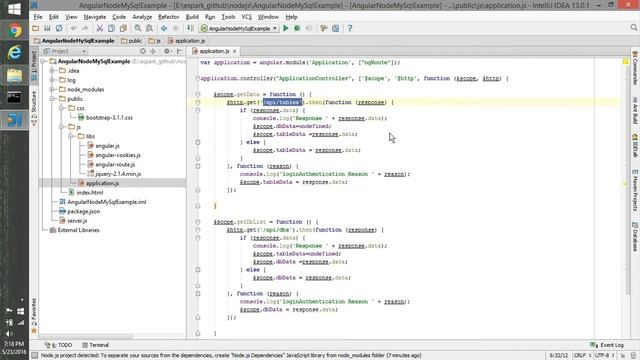Start debugging with the bug icon
The image size is (640, 360).
297,29
